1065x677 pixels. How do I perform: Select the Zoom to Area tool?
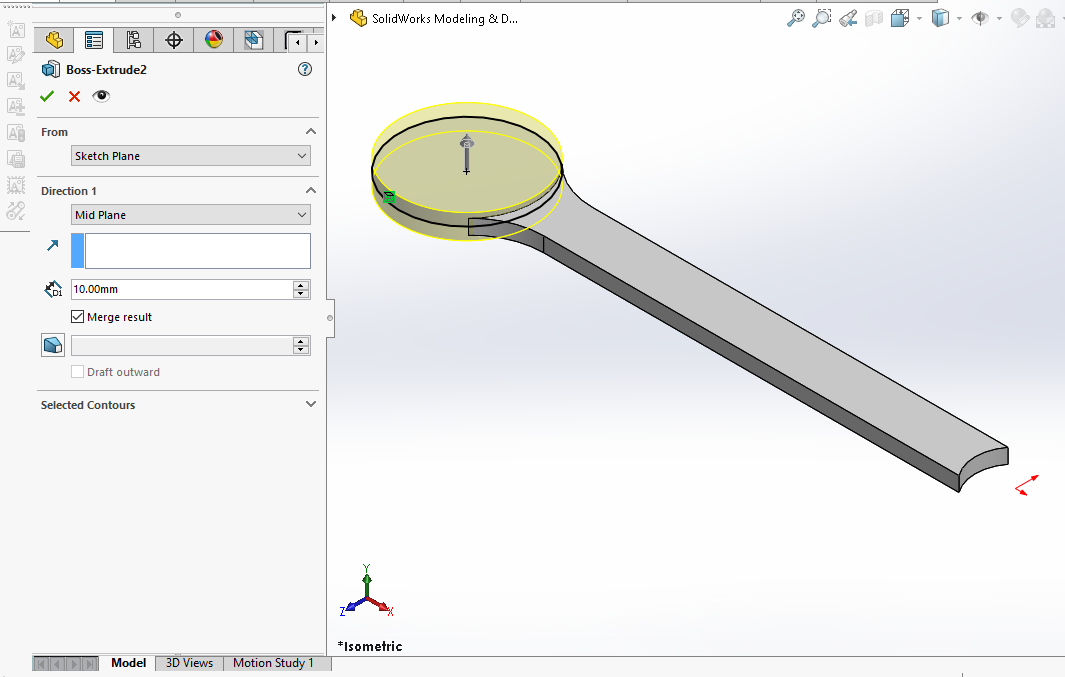click(822, 18)
